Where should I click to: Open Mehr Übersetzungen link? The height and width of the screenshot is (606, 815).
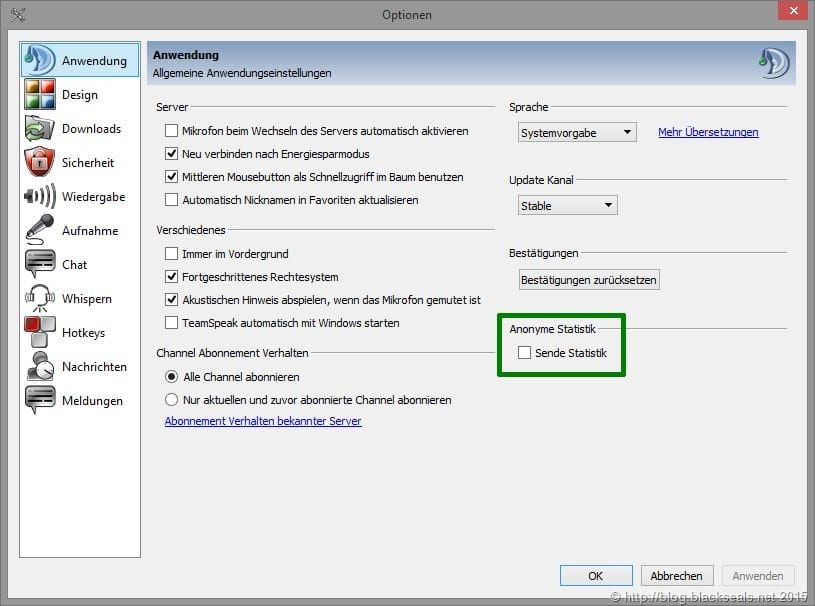[708, 132]
